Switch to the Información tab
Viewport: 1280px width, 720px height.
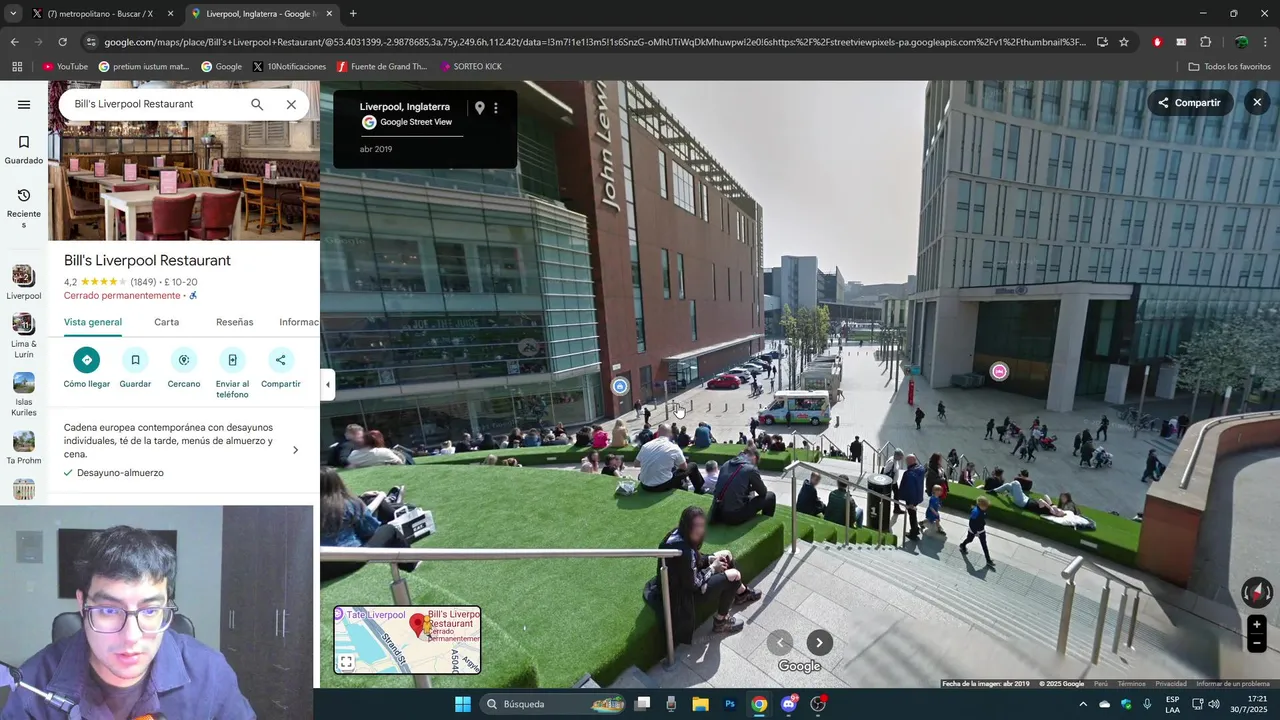coord(299,322)
